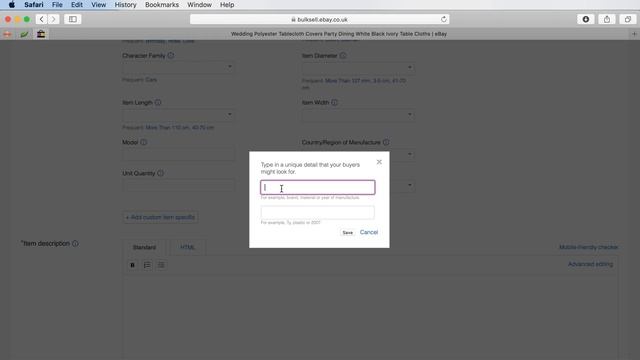Open the Item Diameter dropdown
Screen dimensions: 640x360
tap(358, 67)
